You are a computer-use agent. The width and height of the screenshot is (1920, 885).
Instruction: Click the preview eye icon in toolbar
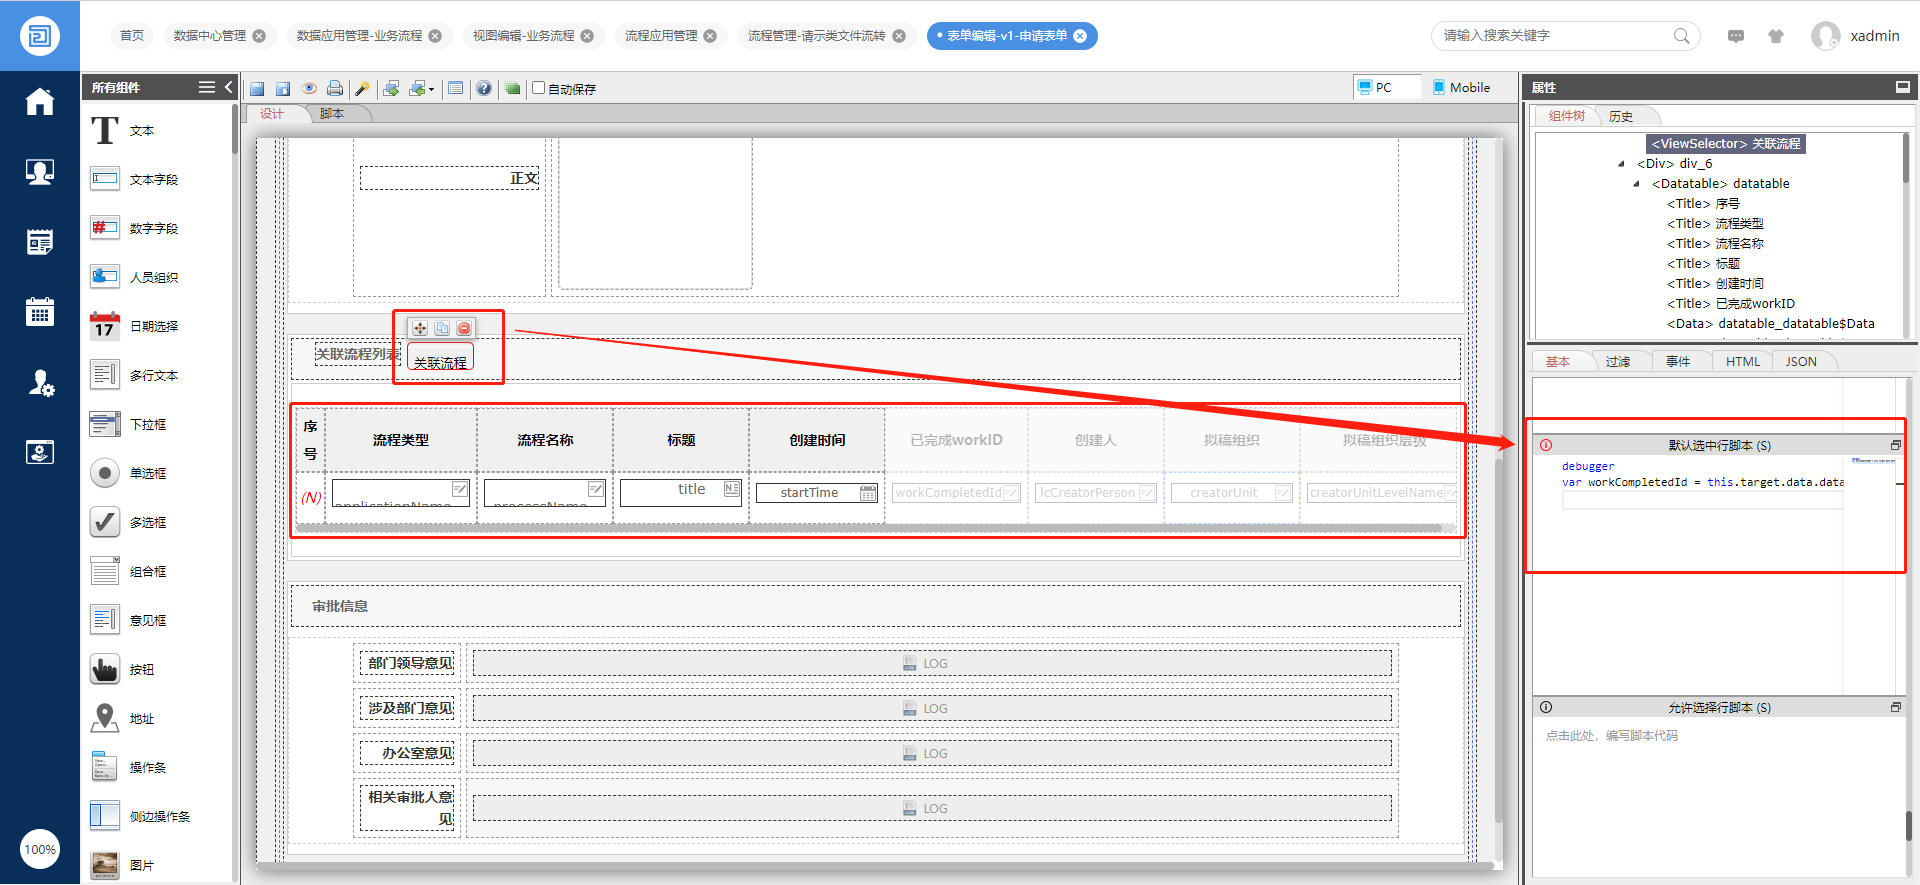309,89
